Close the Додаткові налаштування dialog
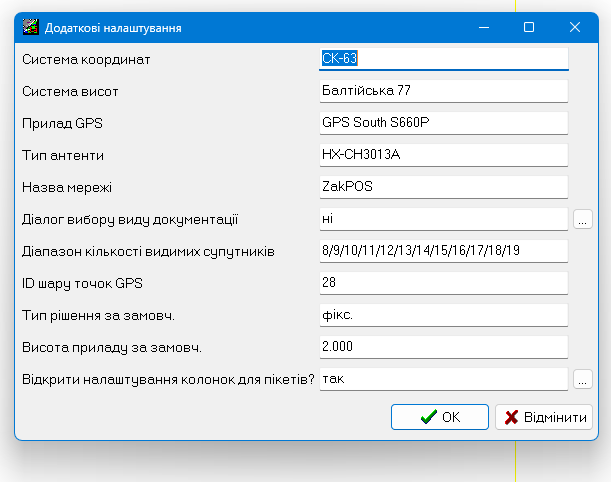The width and height of the screenshot is (611, 482). (575, 27)
